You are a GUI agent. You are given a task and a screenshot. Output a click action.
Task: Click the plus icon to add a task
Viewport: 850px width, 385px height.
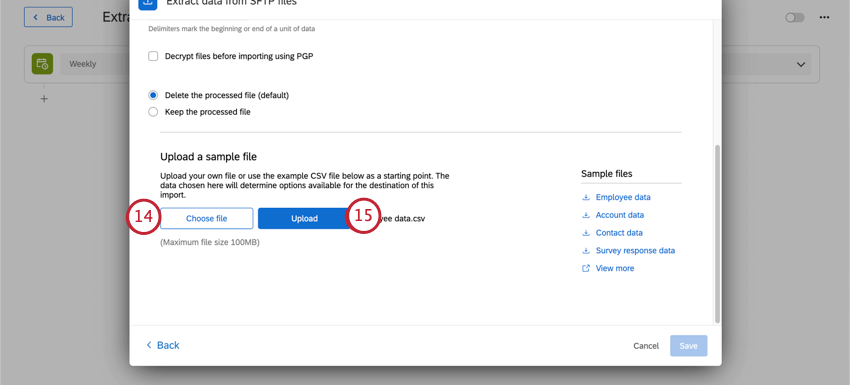tap(44, 99)
